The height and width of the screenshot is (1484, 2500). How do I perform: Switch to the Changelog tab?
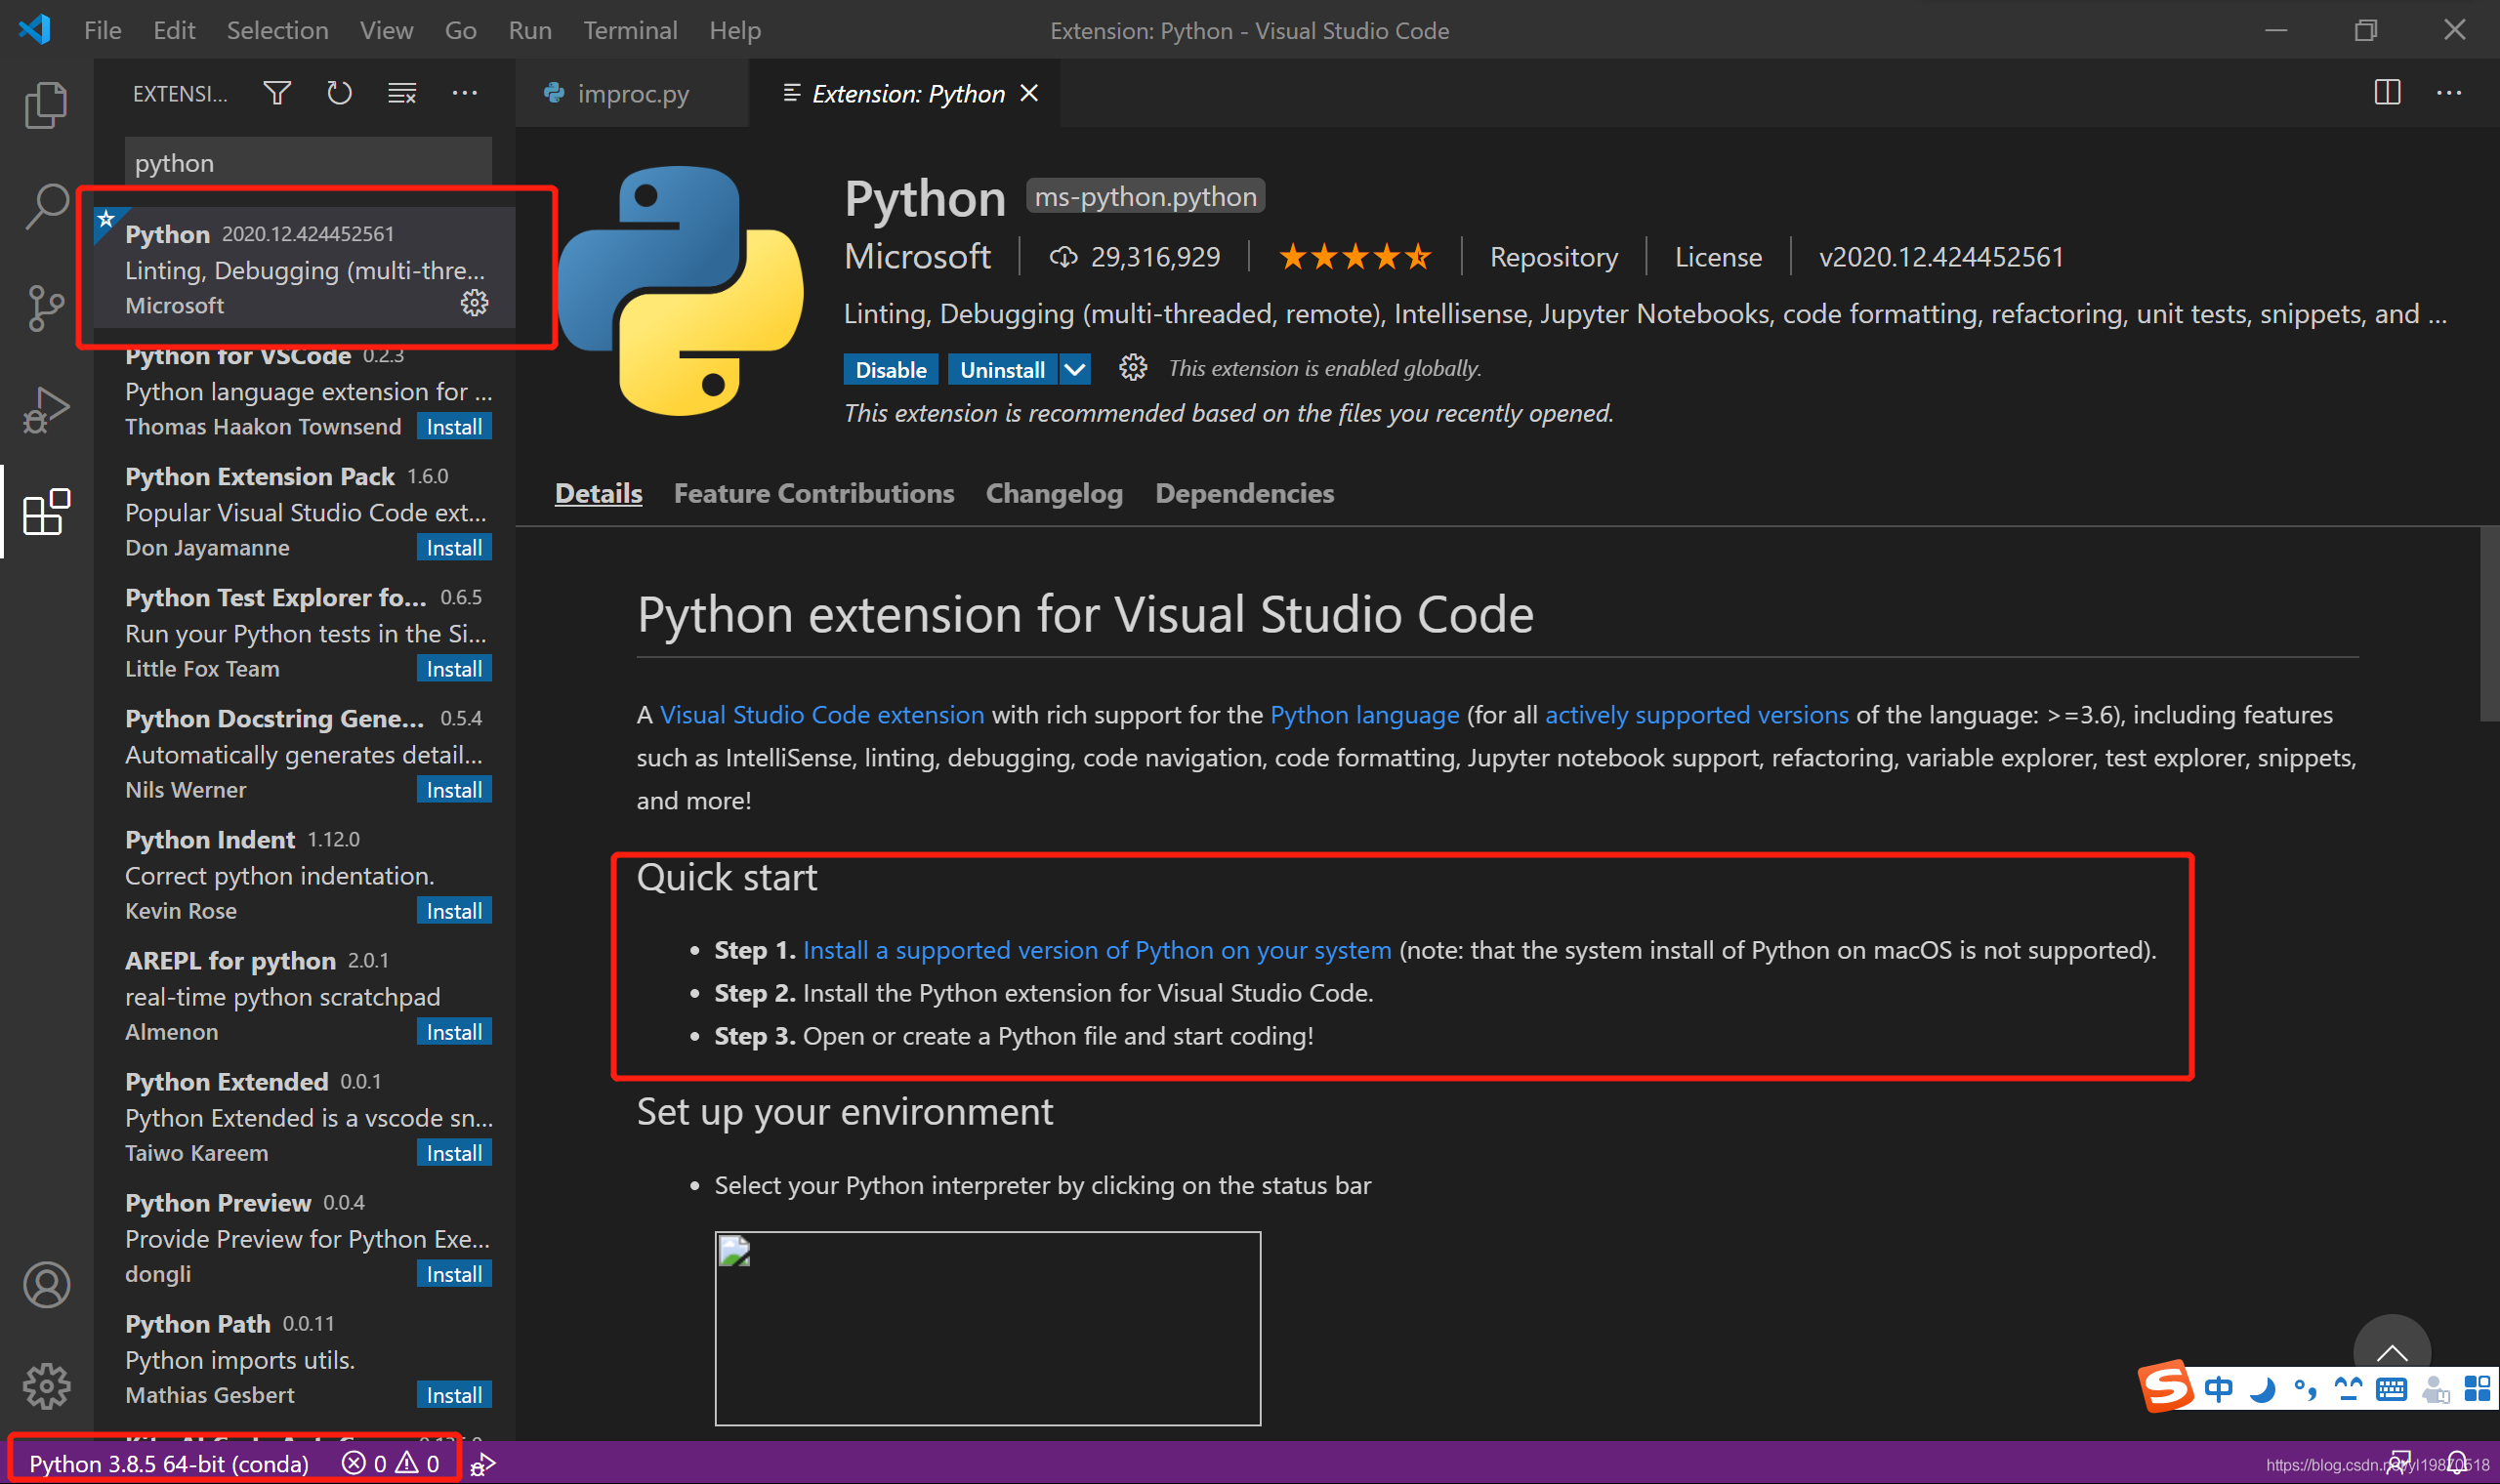point(1054,493)
